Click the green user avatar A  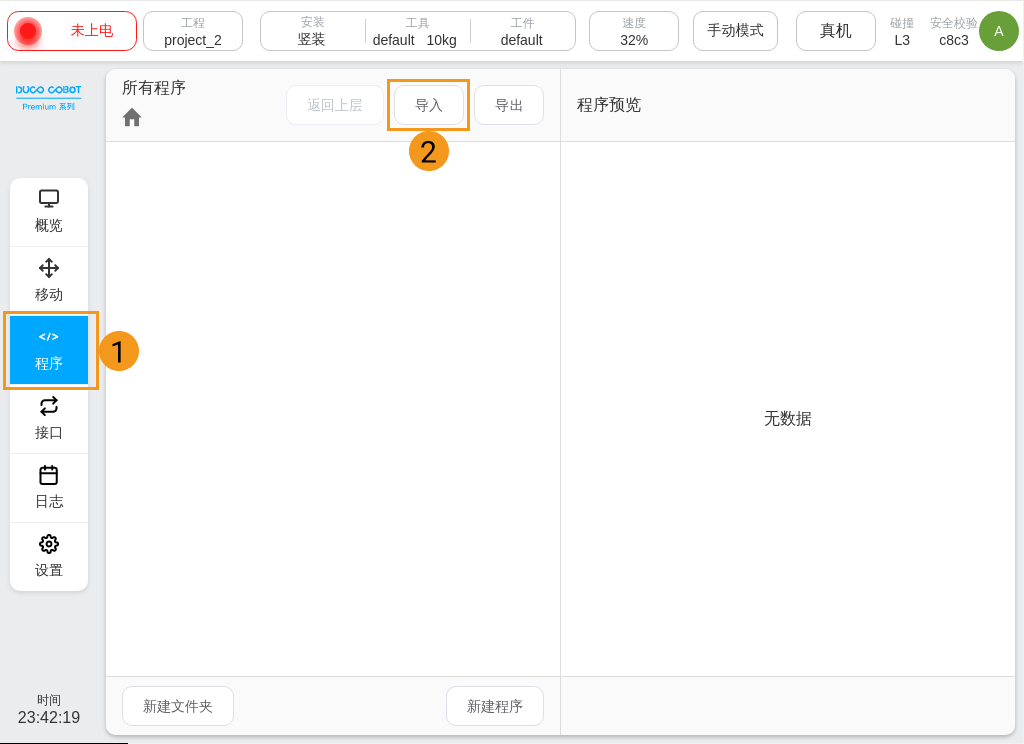[x=998, y=31]
